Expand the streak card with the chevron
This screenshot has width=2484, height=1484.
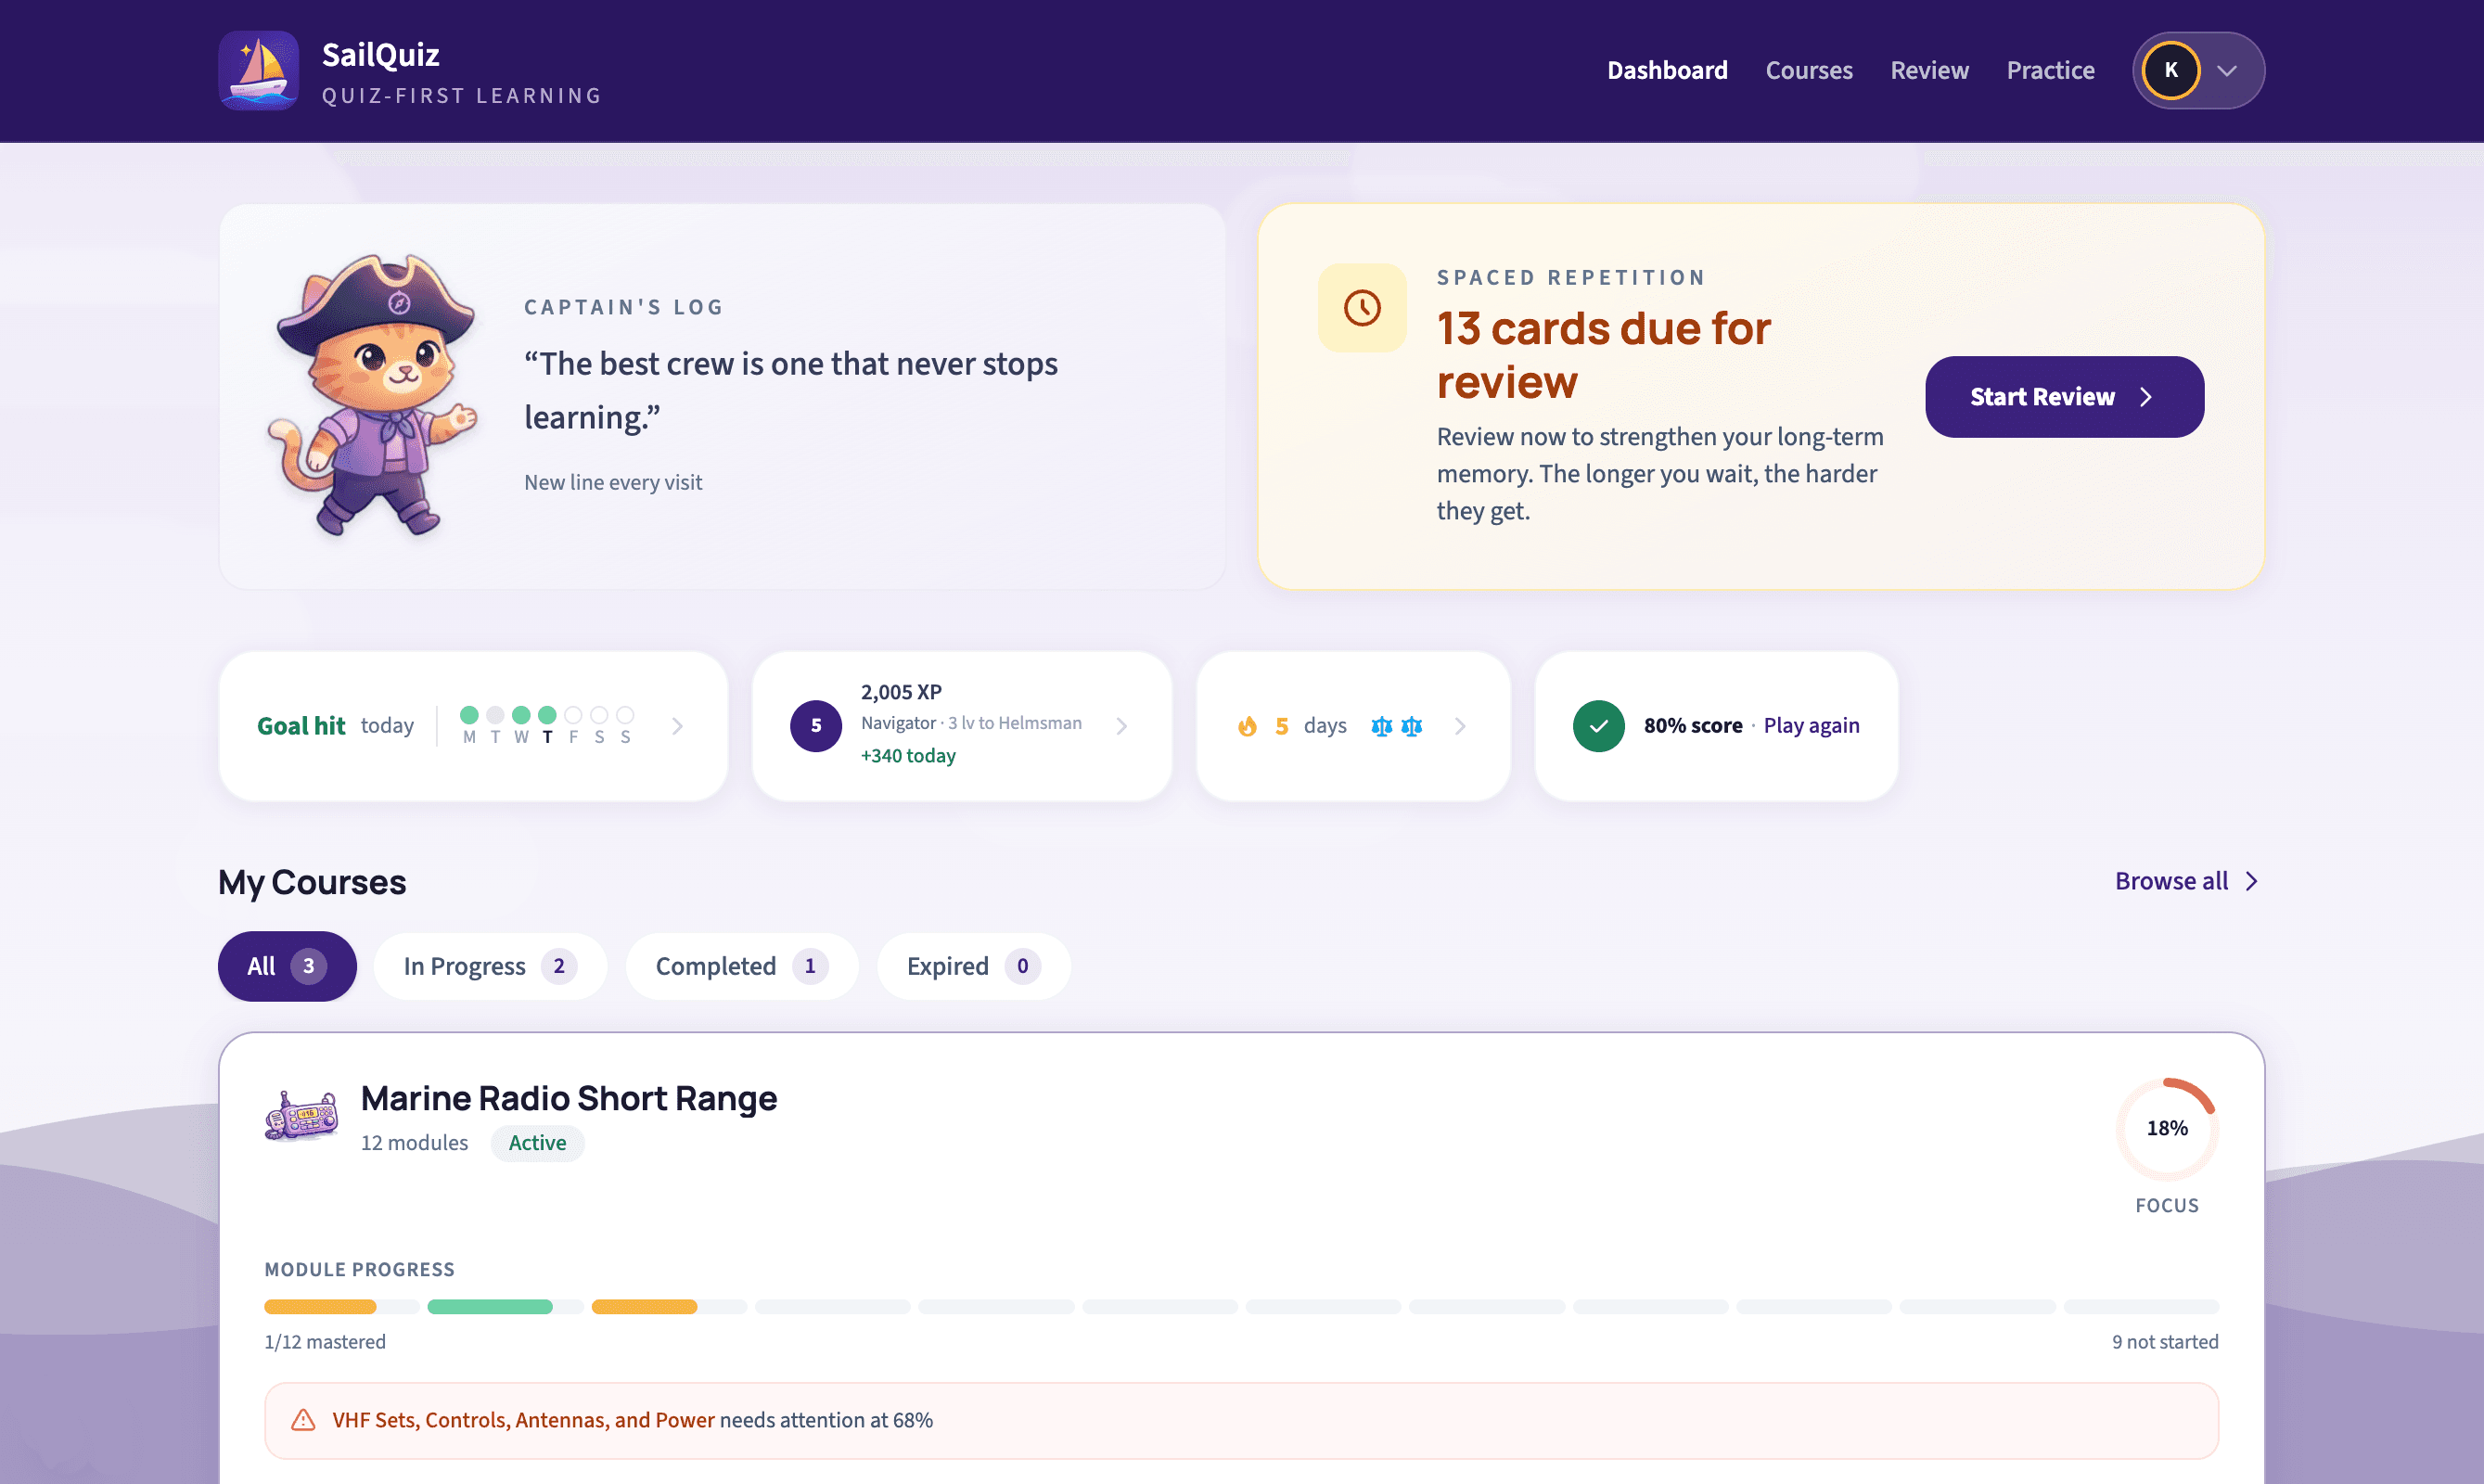tap(1461, 726)
